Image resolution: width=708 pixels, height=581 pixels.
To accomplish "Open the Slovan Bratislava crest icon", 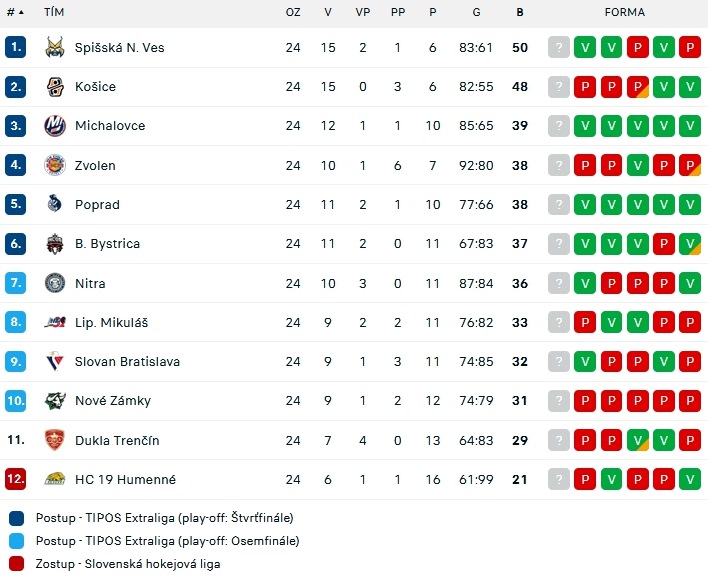I will pyautogui.click(x=55, y=362).
